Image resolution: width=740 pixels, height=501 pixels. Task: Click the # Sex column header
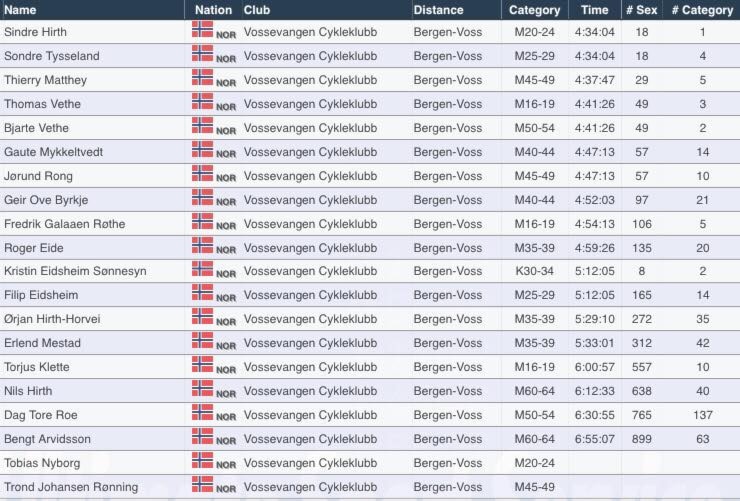click(x=641, y=10)
